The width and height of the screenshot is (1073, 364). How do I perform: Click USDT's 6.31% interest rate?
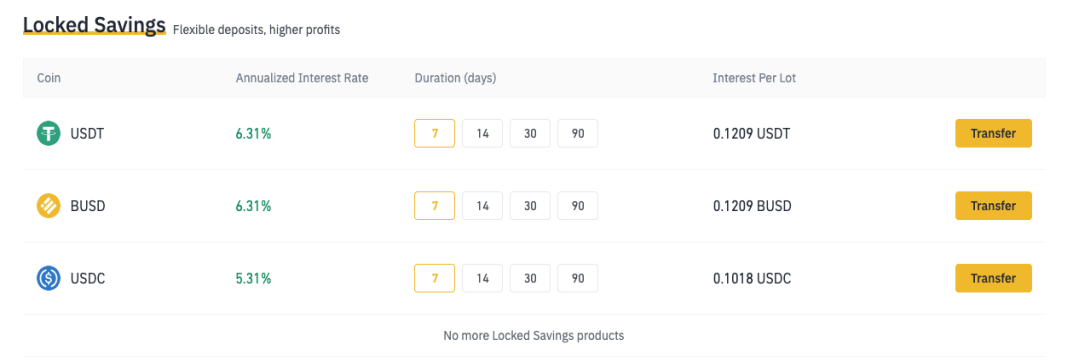253,133
